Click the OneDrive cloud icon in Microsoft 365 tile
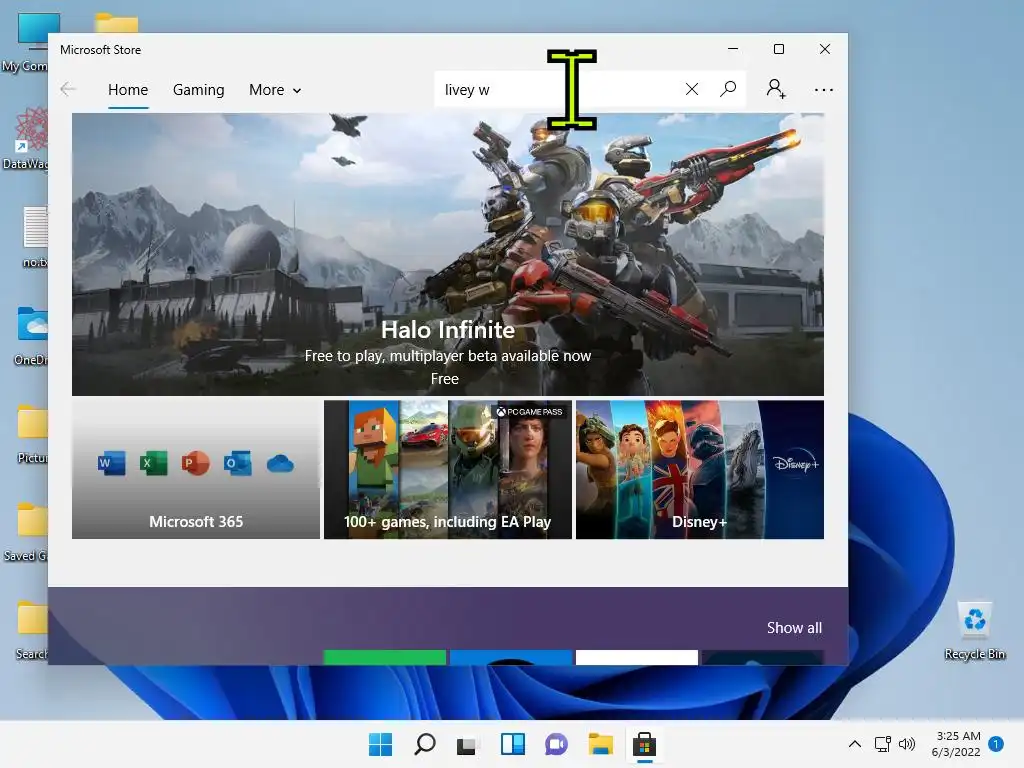 click(280, 464)
